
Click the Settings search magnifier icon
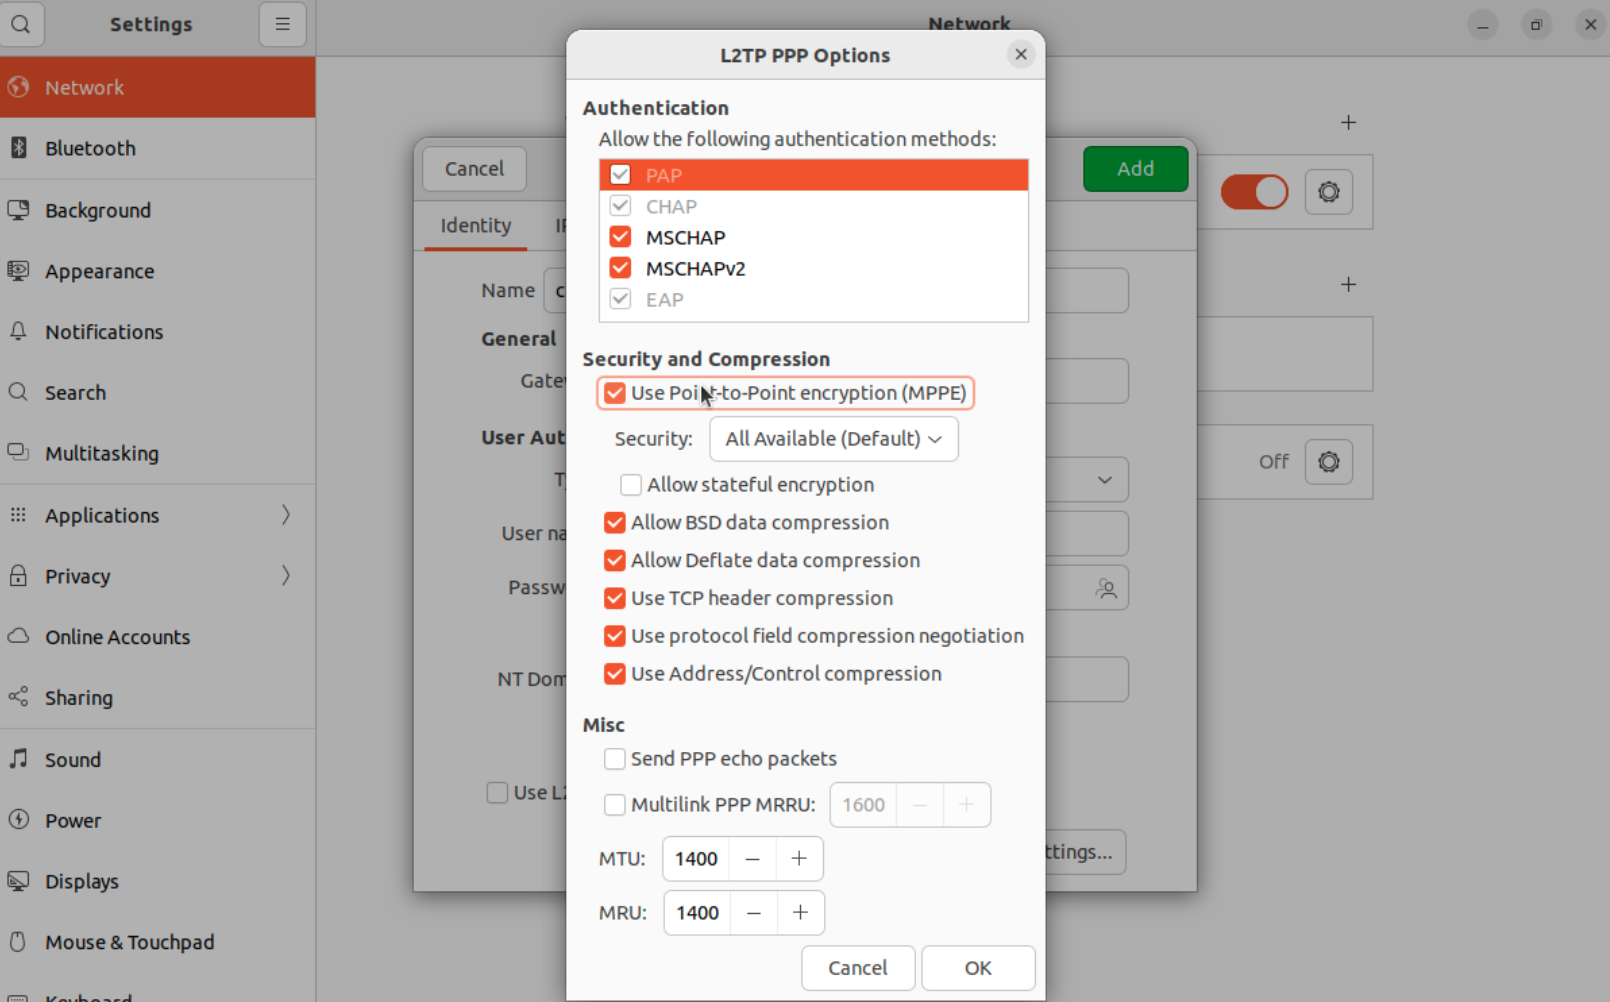point(21,24)
